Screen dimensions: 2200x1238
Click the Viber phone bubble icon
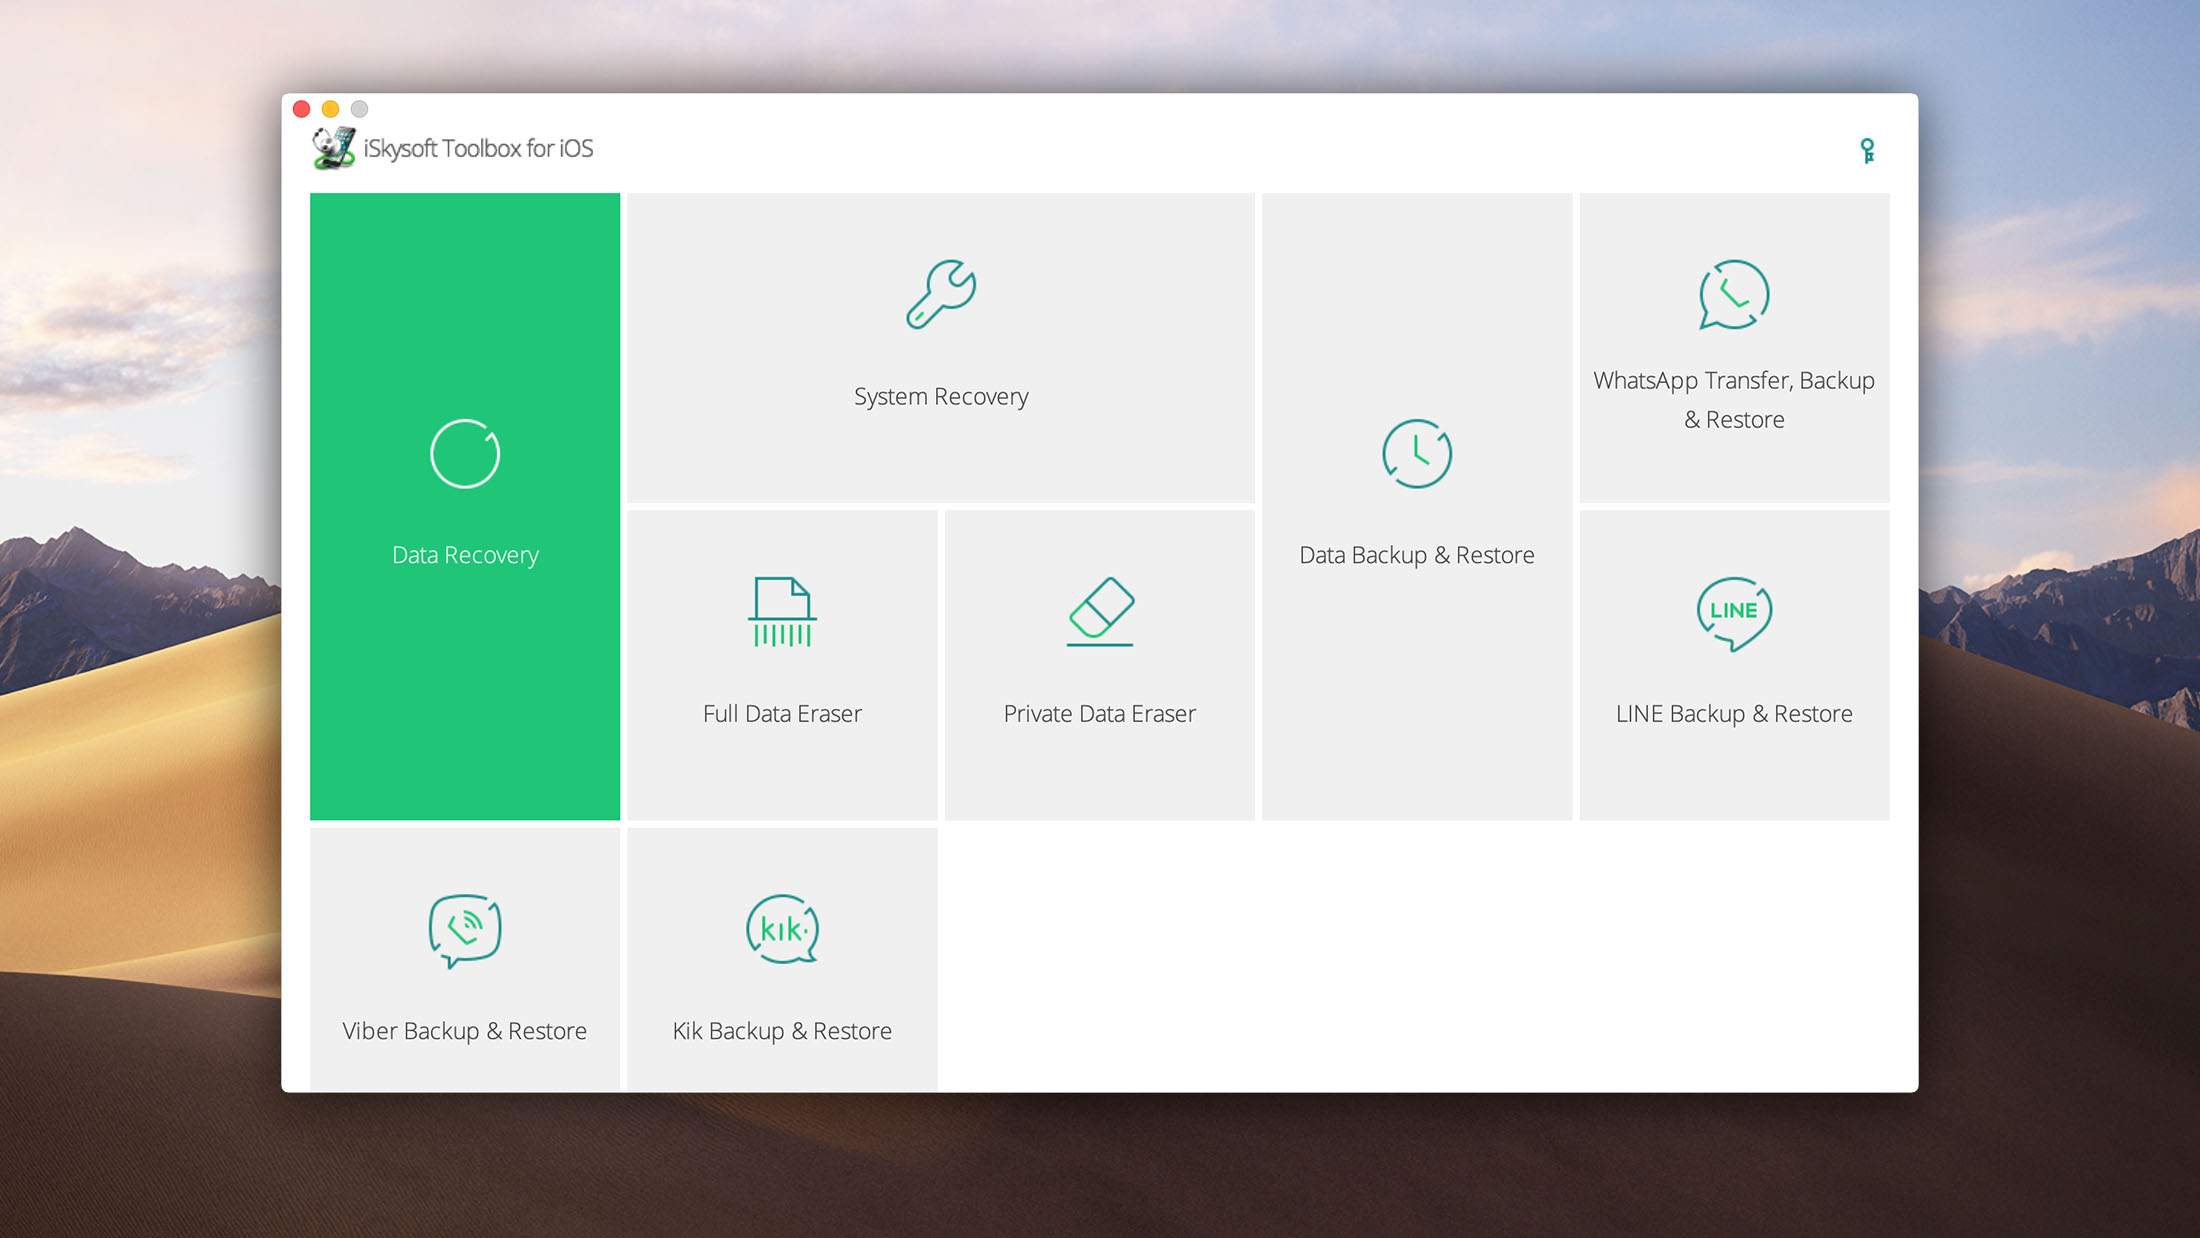465,931
